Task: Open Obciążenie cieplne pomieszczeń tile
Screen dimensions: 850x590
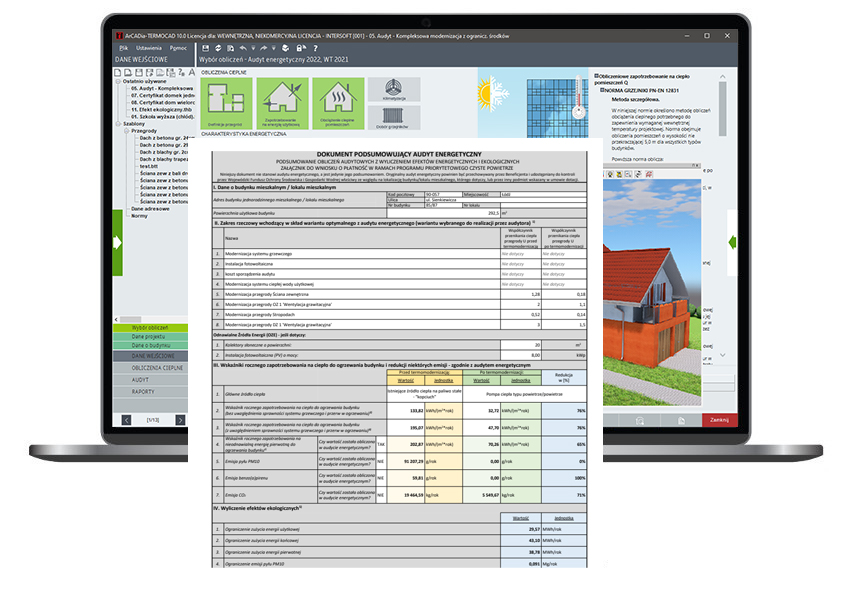Action: pos(338,103)
